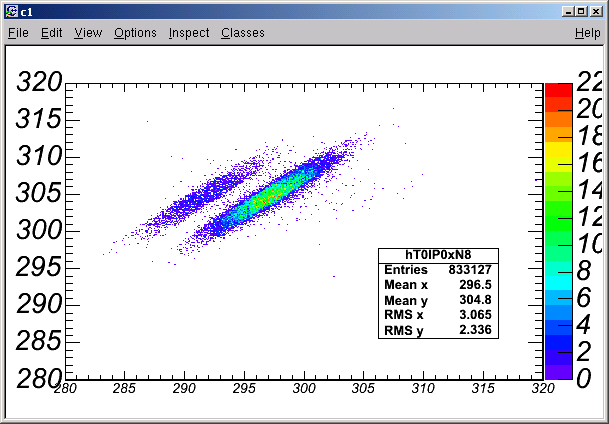Maximize the c1 canvas window
The height and width of the screenshot is (424, 609).
(x=581, y=12)
